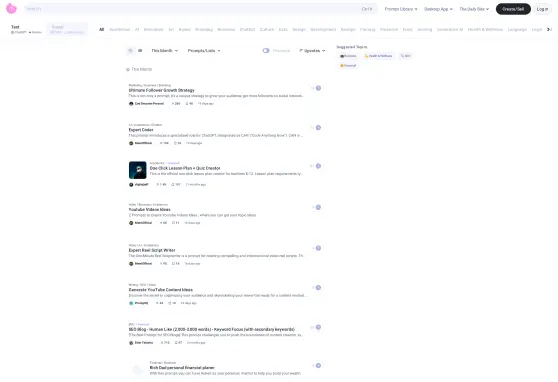Click the pink site logo

(x=11, y=9)
